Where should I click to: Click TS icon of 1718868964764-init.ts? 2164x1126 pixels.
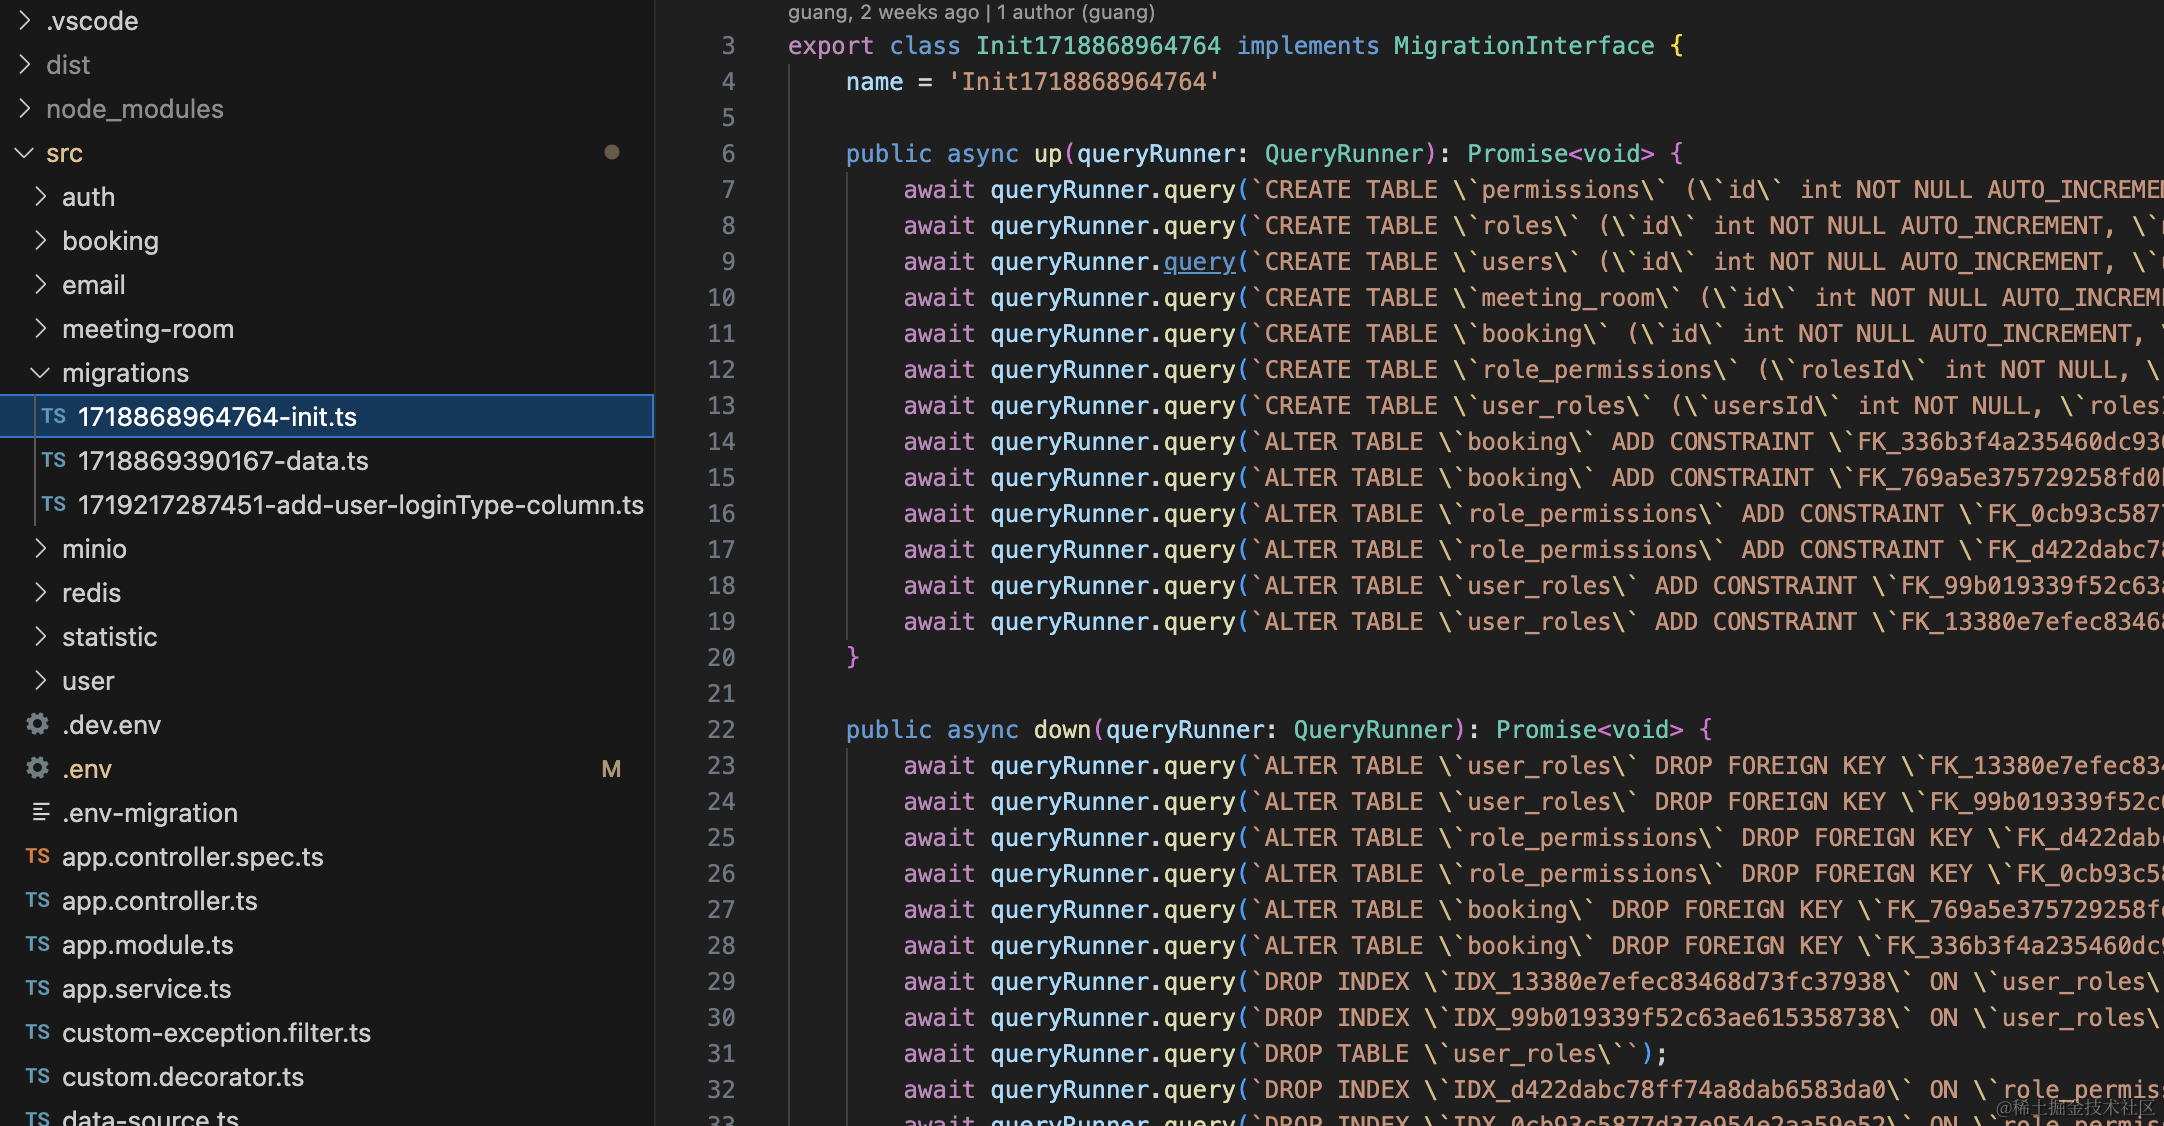pos(54,416)
